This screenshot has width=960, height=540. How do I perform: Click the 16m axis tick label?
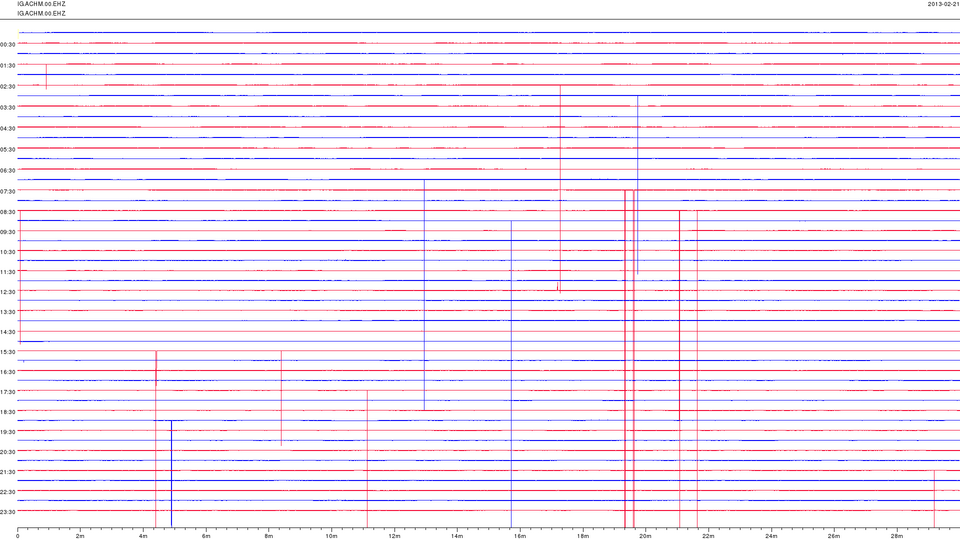click(520, 536)
